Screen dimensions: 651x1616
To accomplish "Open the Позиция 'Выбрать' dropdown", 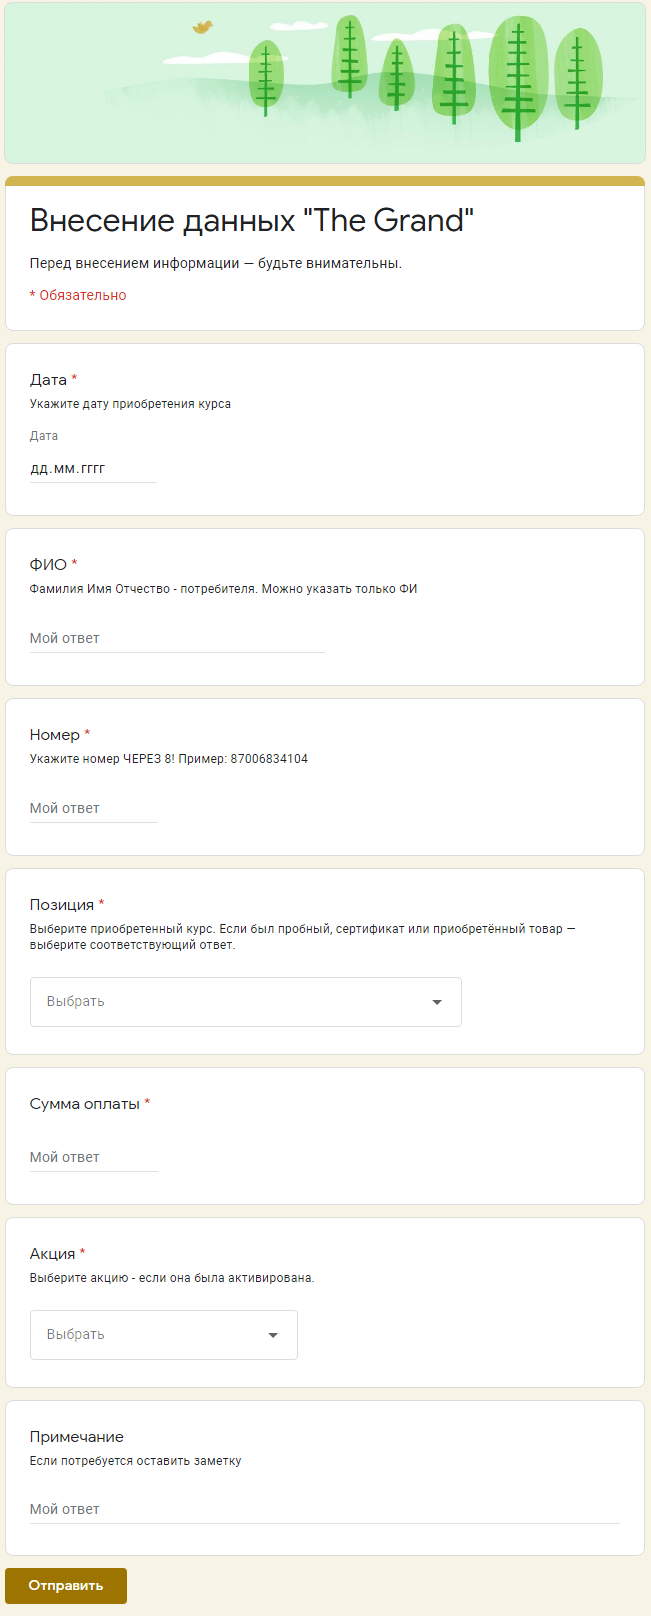I will [246, 1002].
